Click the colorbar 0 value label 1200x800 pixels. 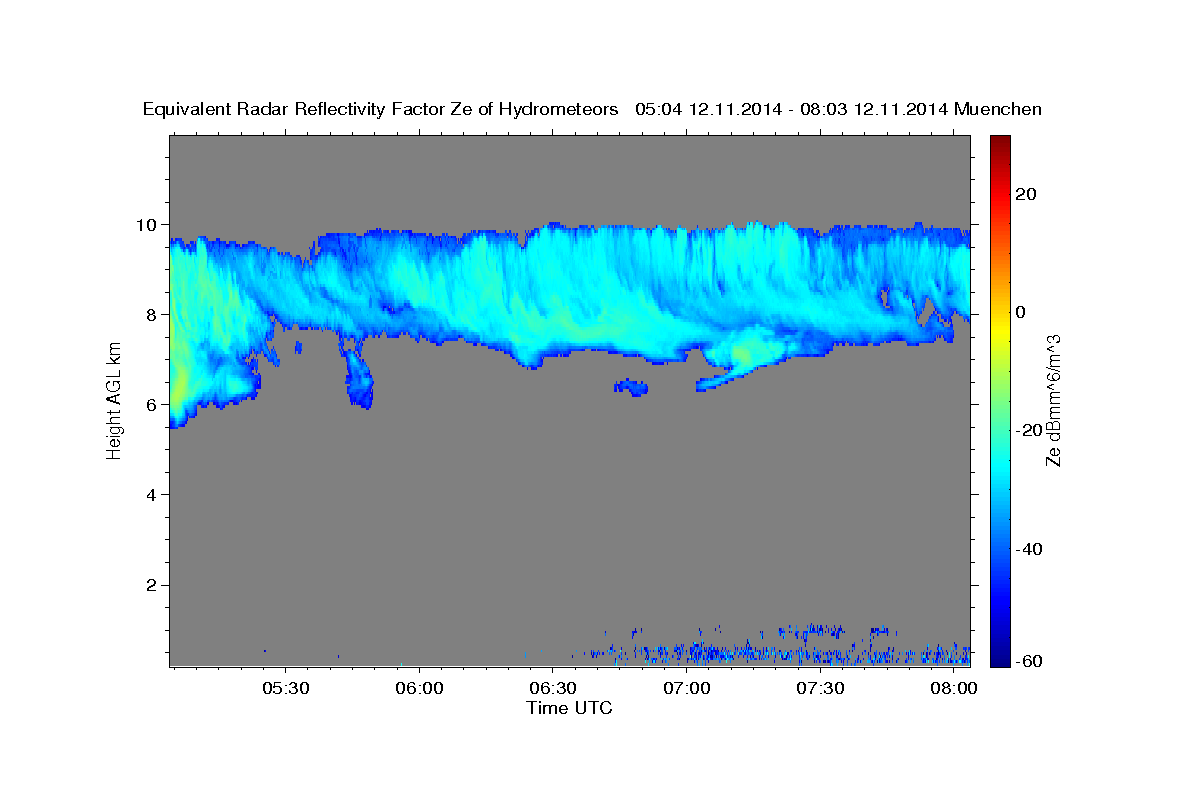click(x=1021, y=312)
